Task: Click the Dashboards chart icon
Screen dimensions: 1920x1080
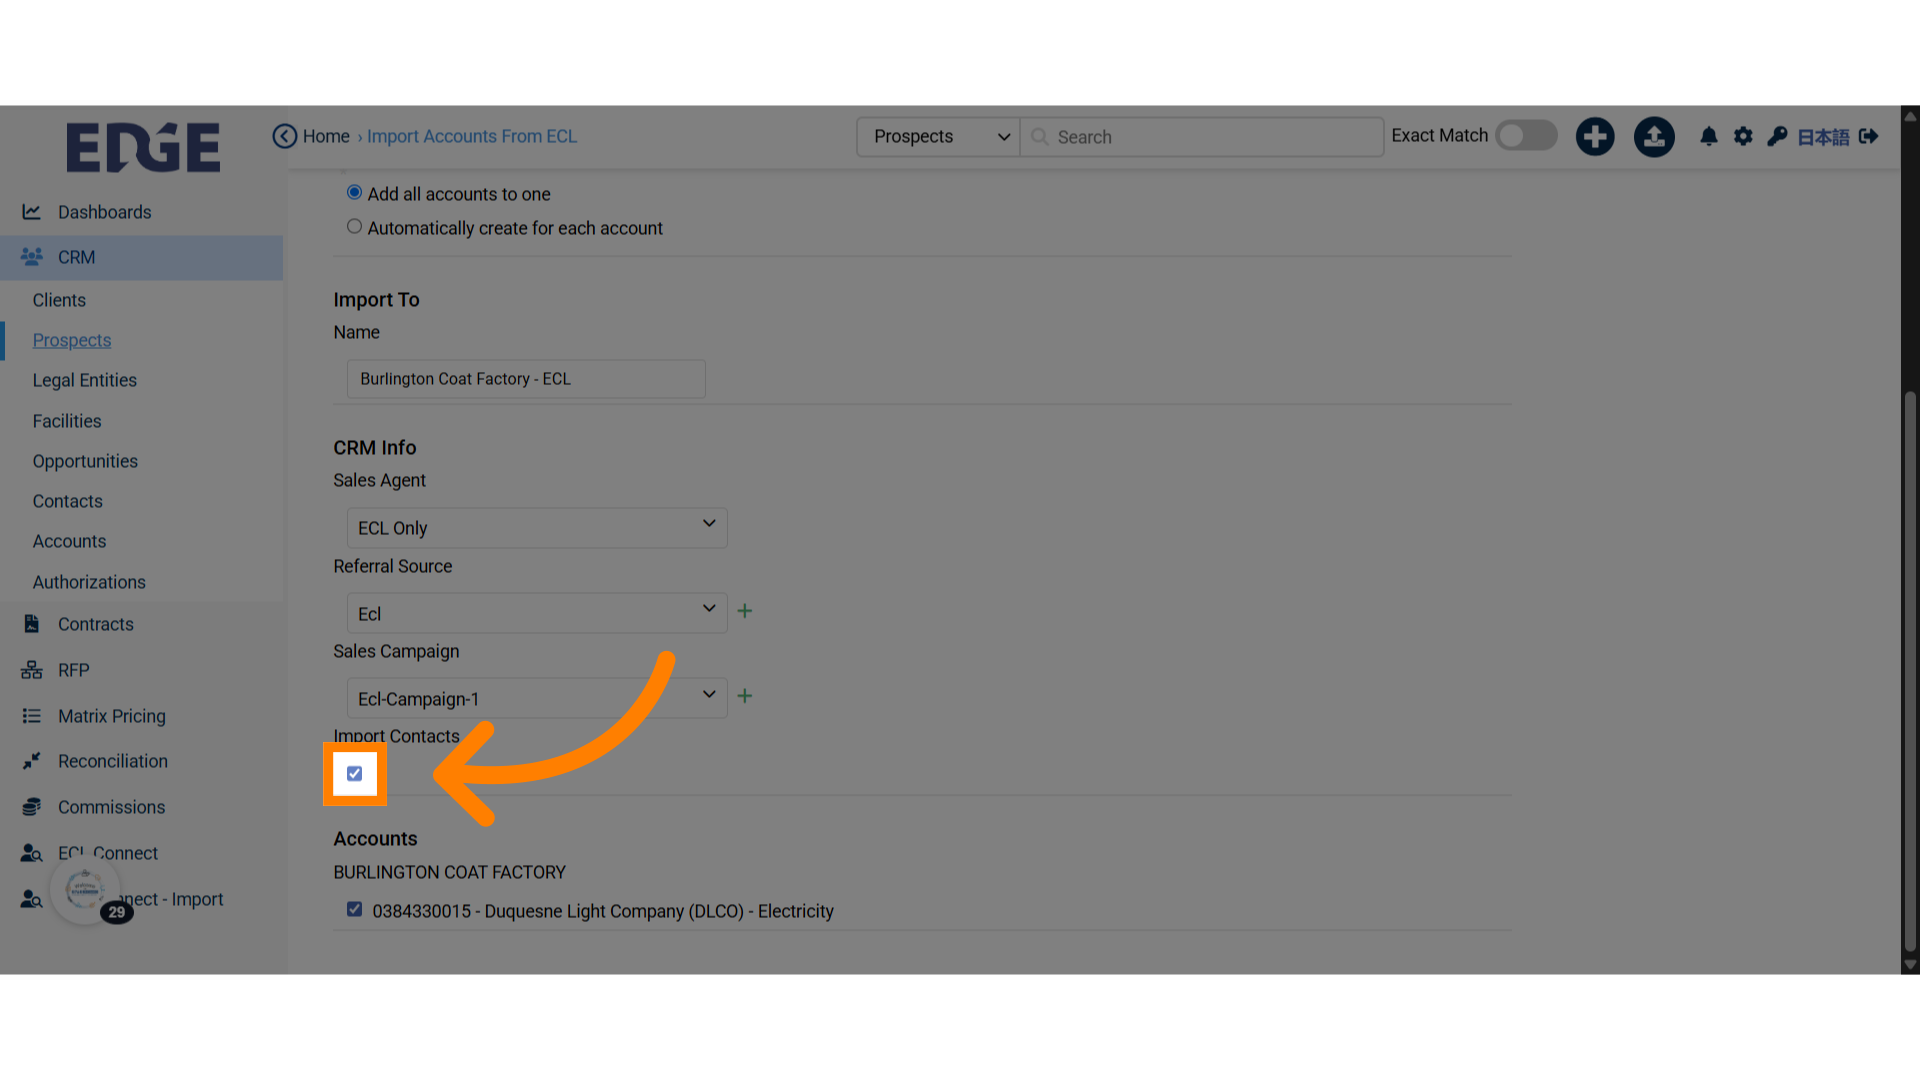Action: click(32, 212)
